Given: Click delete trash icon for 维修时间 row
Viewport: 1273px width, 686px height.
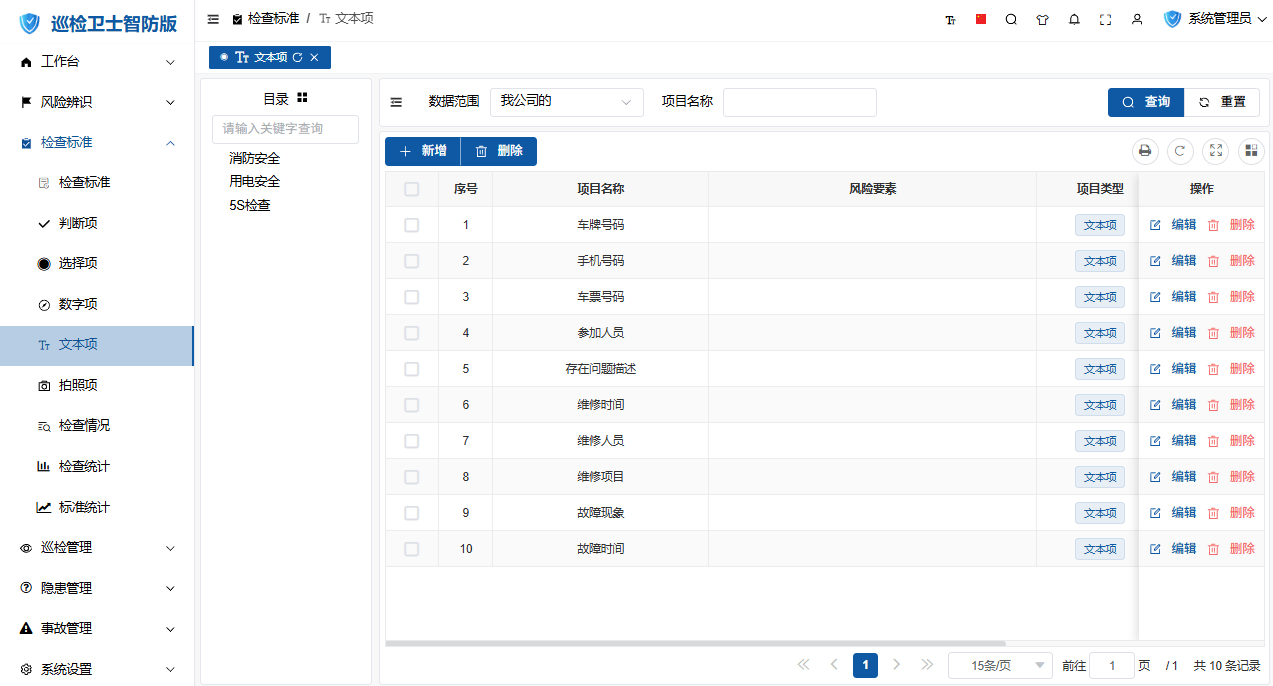Looking at the screenshot, I should point(1213,405).
